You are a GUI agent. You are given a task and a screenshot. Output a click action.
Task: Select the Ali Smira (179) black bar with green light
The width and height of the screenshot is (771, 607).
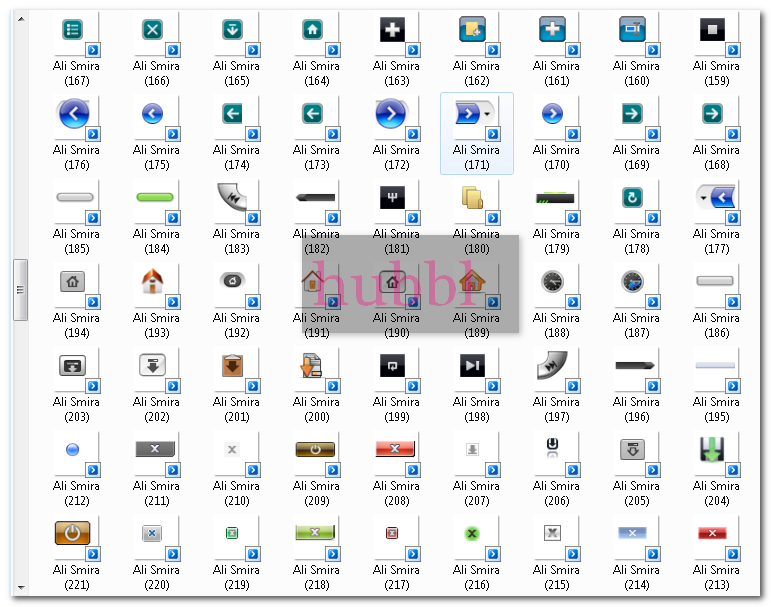tap(555, 198)
